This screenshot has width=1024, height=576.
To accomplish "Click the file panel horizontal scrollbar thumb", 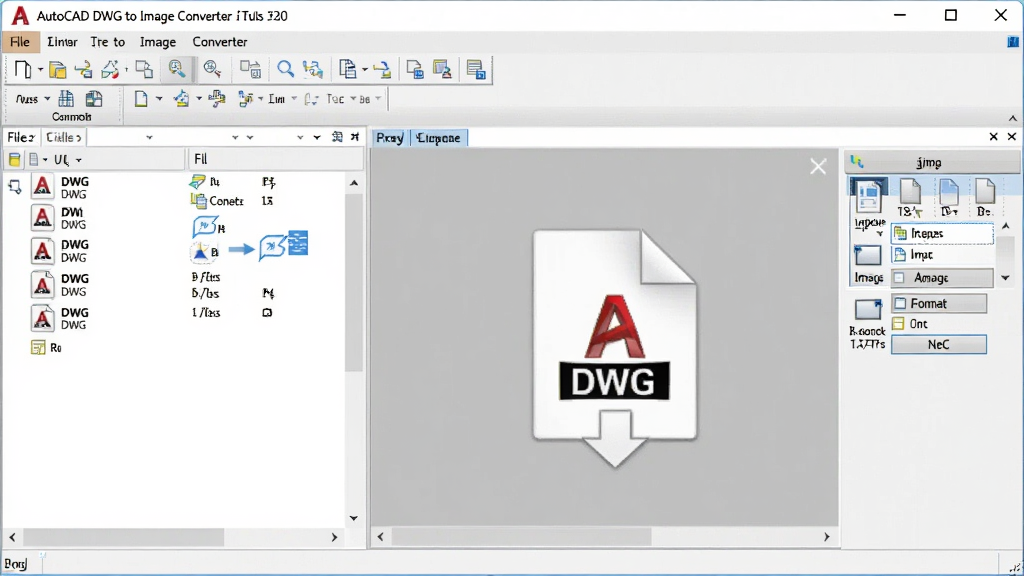I will pyautogui.click(x=123, y=537).
